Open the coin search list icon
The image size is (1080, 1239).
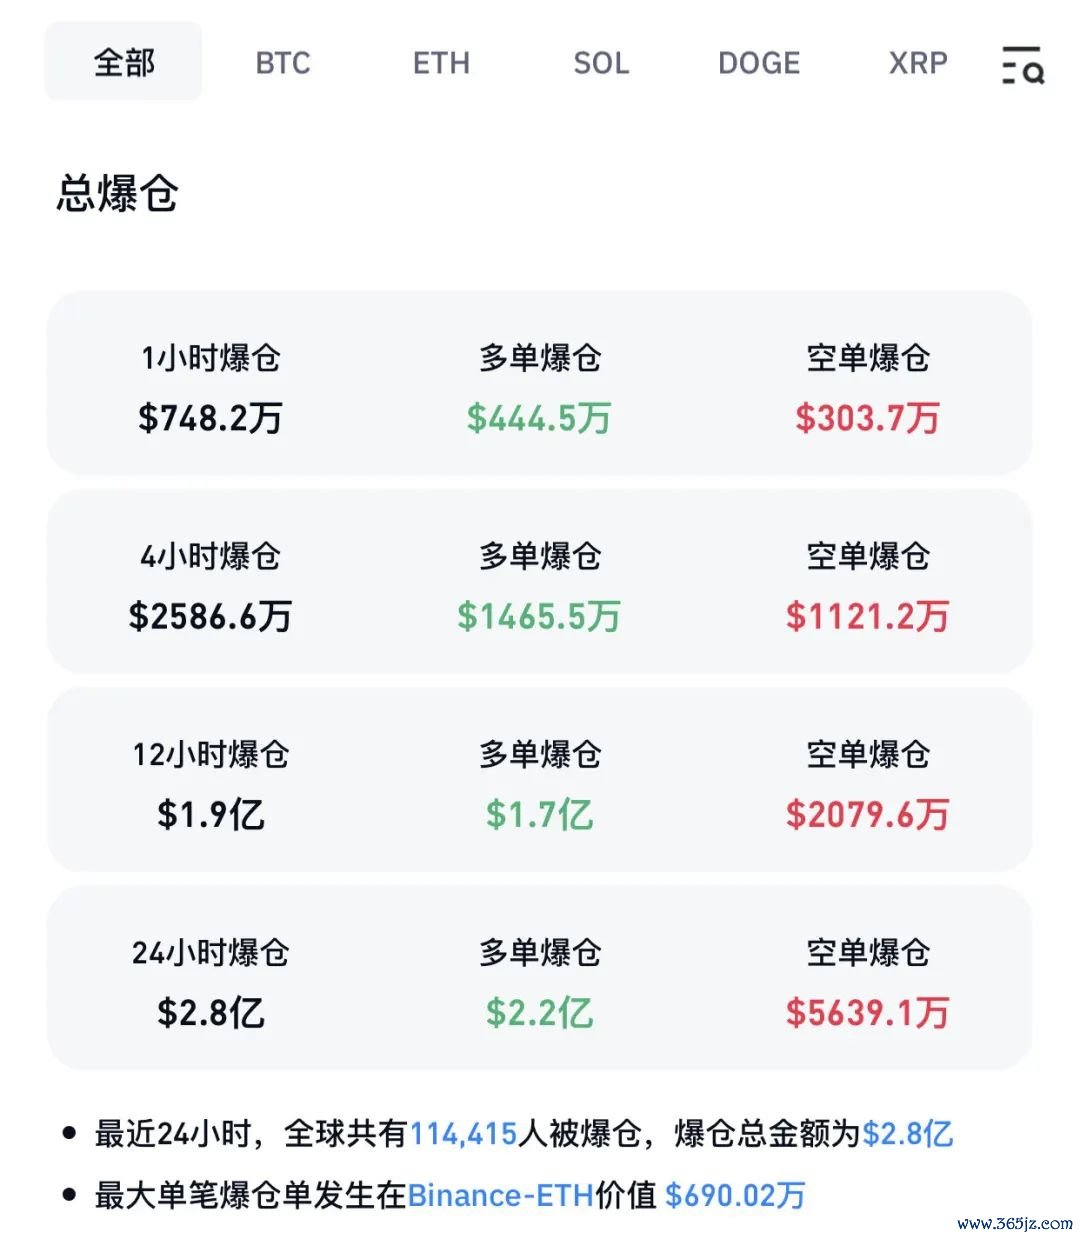tap(1023, 64)
